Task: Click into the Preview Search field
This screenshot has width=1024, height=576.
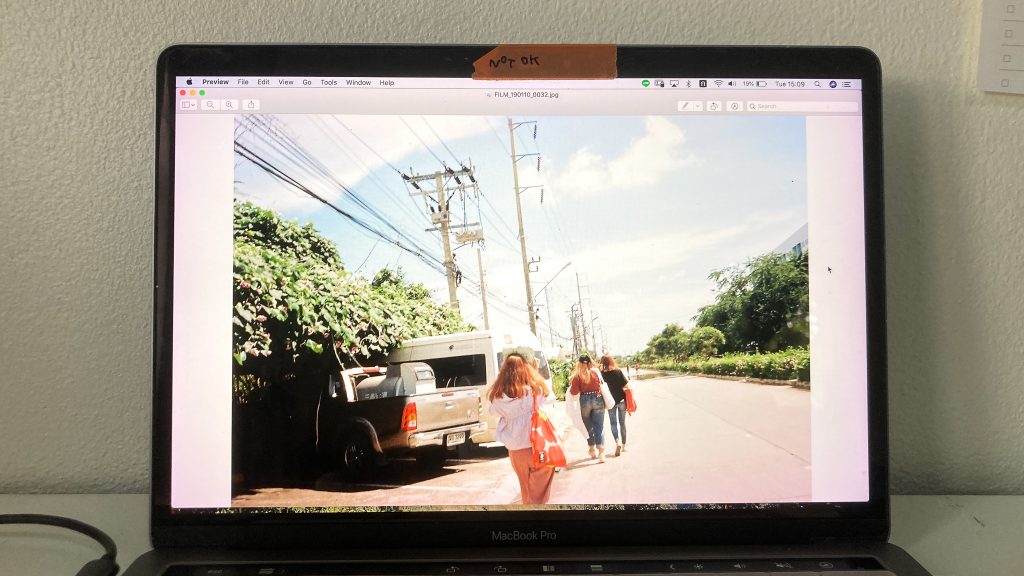Action: click(x=802, y=106)
